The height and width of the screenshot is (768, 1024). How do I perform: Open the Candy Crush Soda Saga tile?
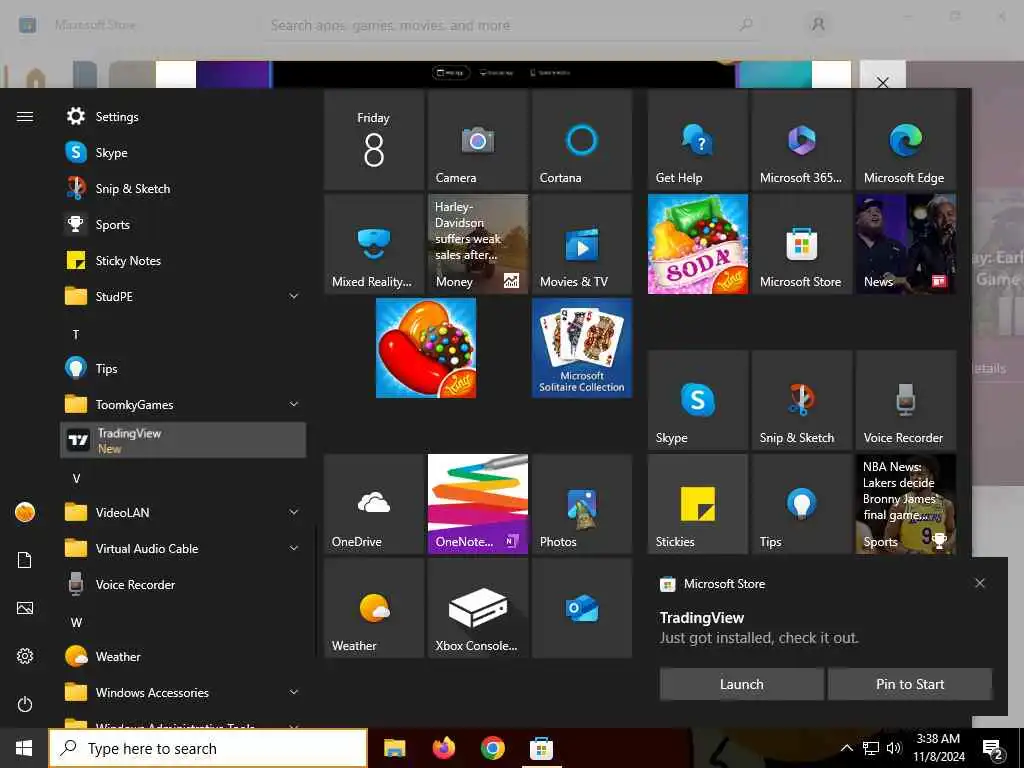coord(697,244)
